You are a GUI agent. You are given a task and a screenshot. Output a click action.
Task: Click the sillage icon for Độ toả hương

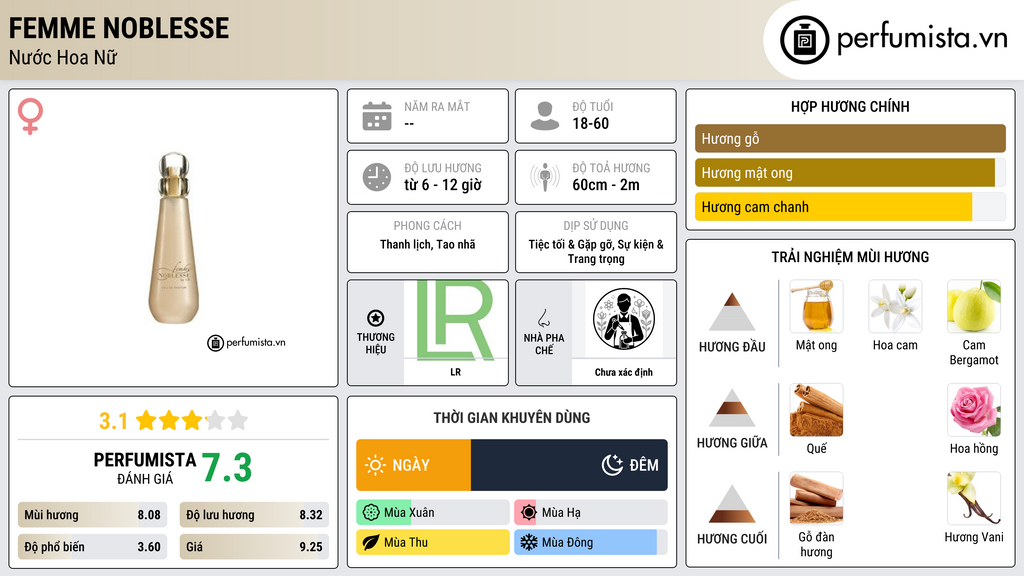[x=545, y=177]
